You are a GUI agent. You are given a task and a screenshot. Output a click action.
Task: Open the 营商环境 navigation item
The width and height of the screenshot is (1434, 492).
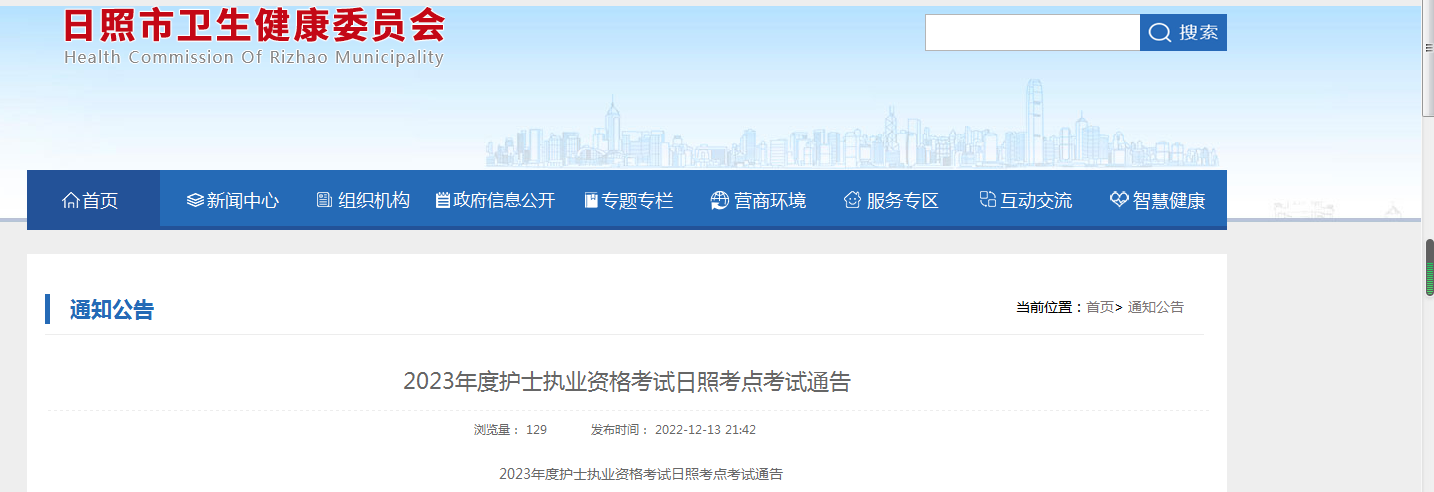(x=770, y=200)
